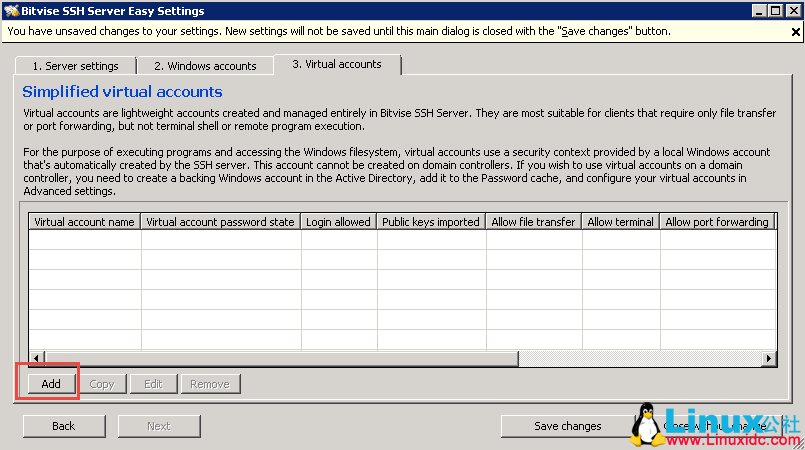This screenshot has width=805, height=450.
Task: Click the Edit account button
Action: click(x=153, y=384)
